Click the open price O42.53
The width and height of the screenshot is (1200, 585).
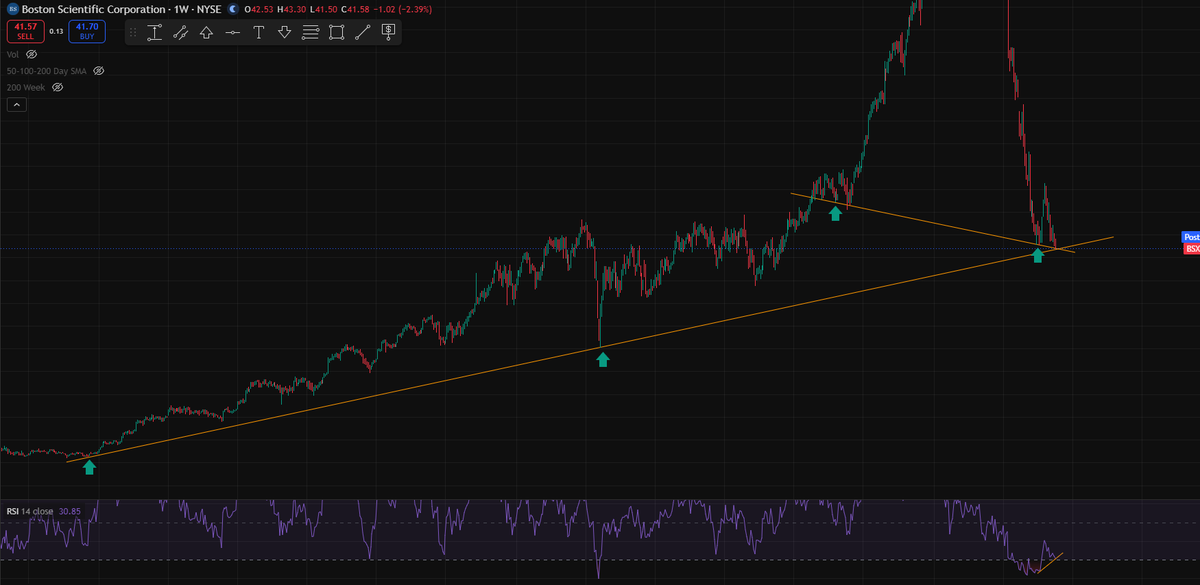[258, 8]
